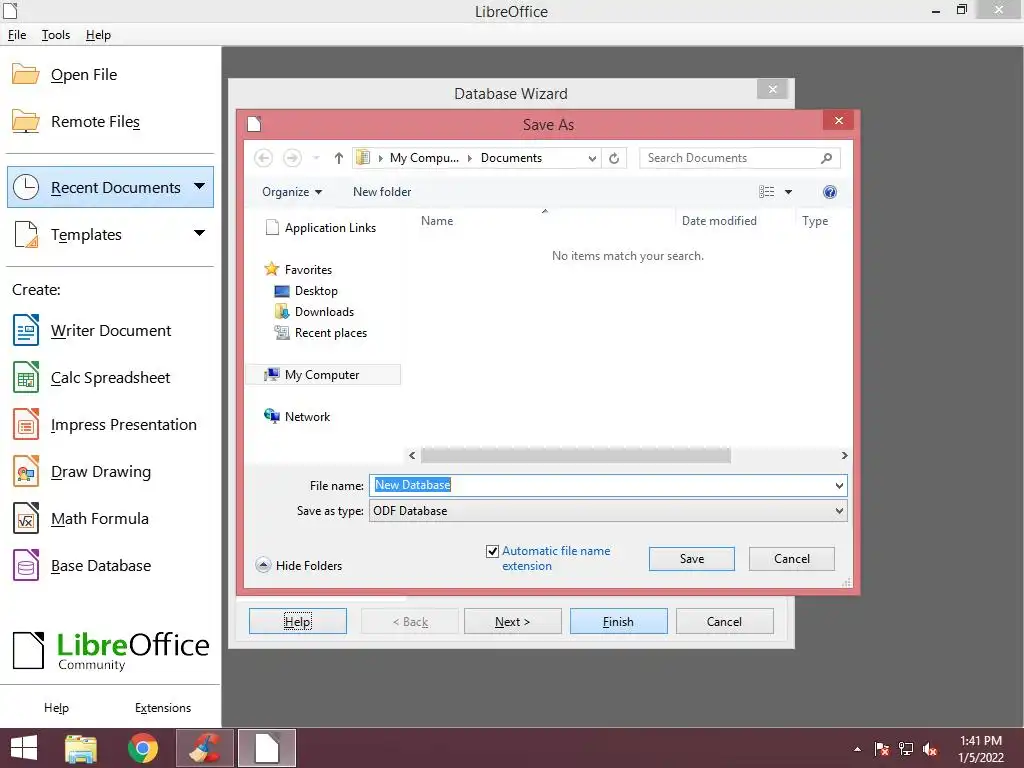This screenshot has height=768, width=1024.
Task: Click the Math Formula icon
Action: point(26,519)
